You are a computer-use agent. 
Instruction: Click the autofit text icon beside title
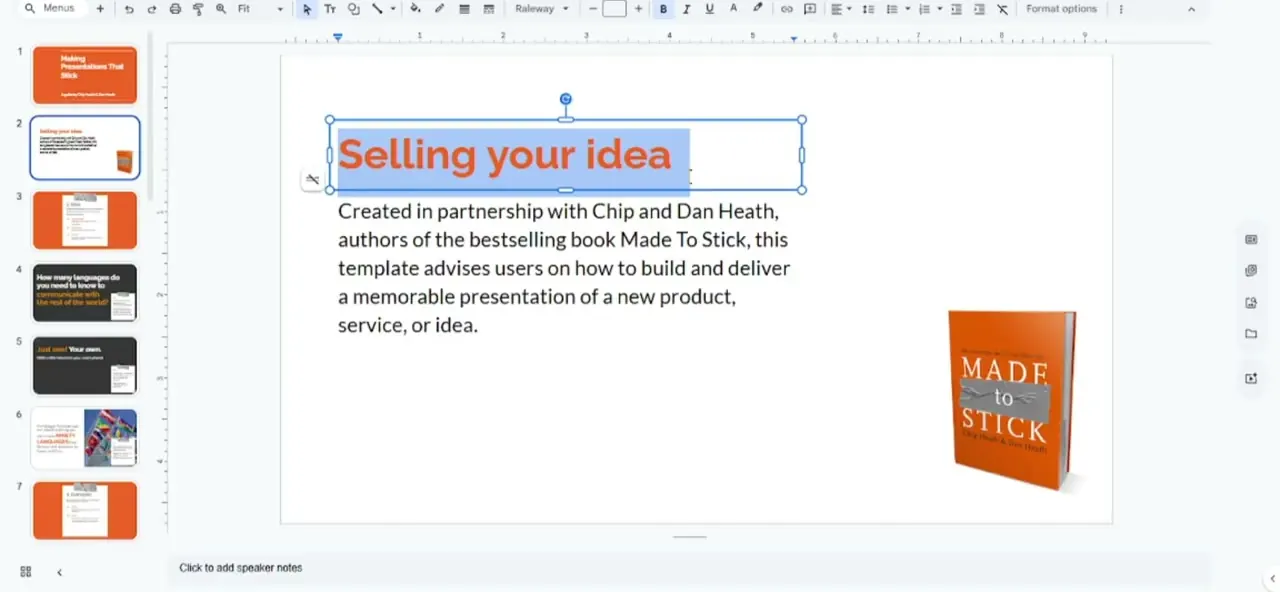click(313, 180)
